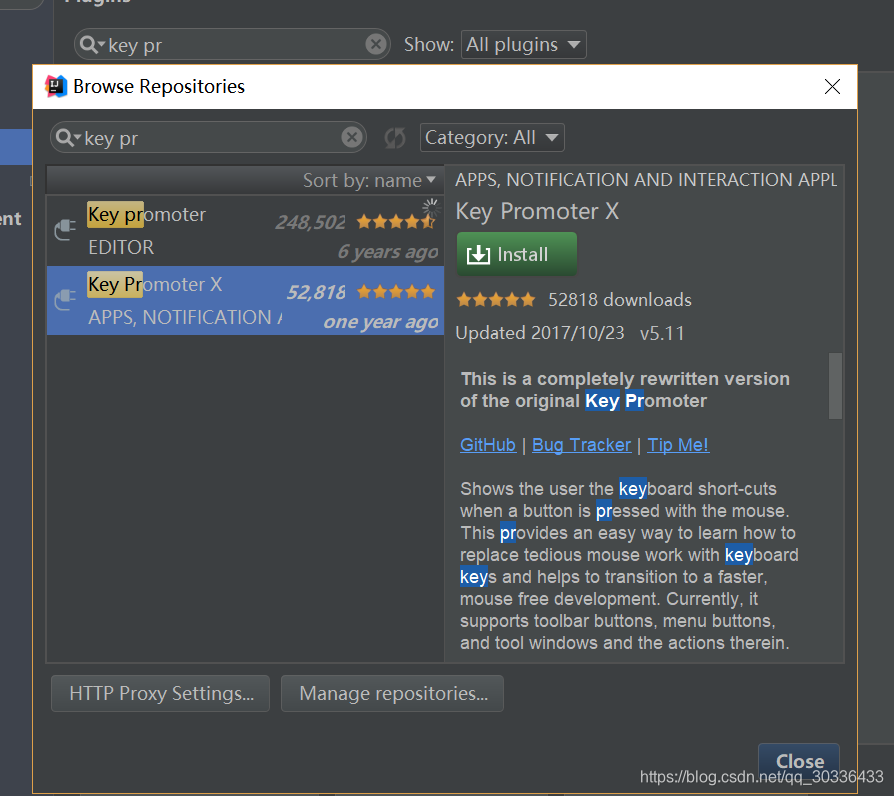The height and width of the screenshot is (796, 894).
Task: Click the IntelliJ logo in title bar
Action: 56,86
